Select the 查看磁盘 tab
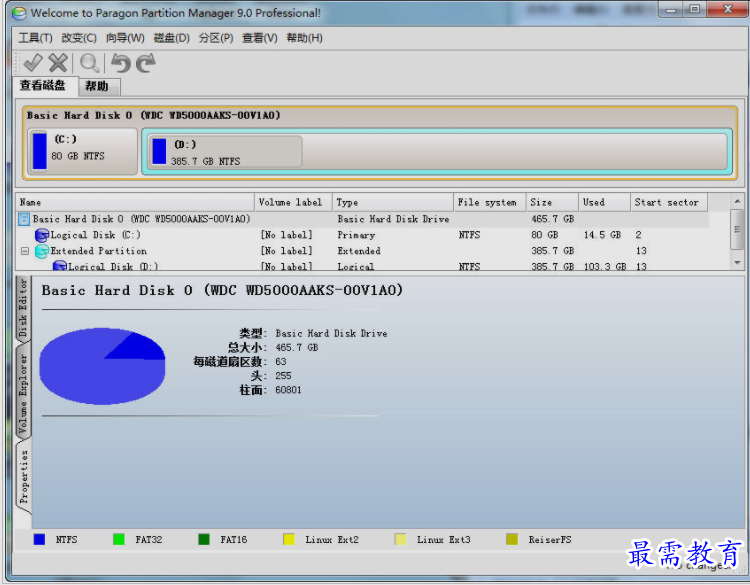This screenshot has height=585, width=750. click(43, 86)
